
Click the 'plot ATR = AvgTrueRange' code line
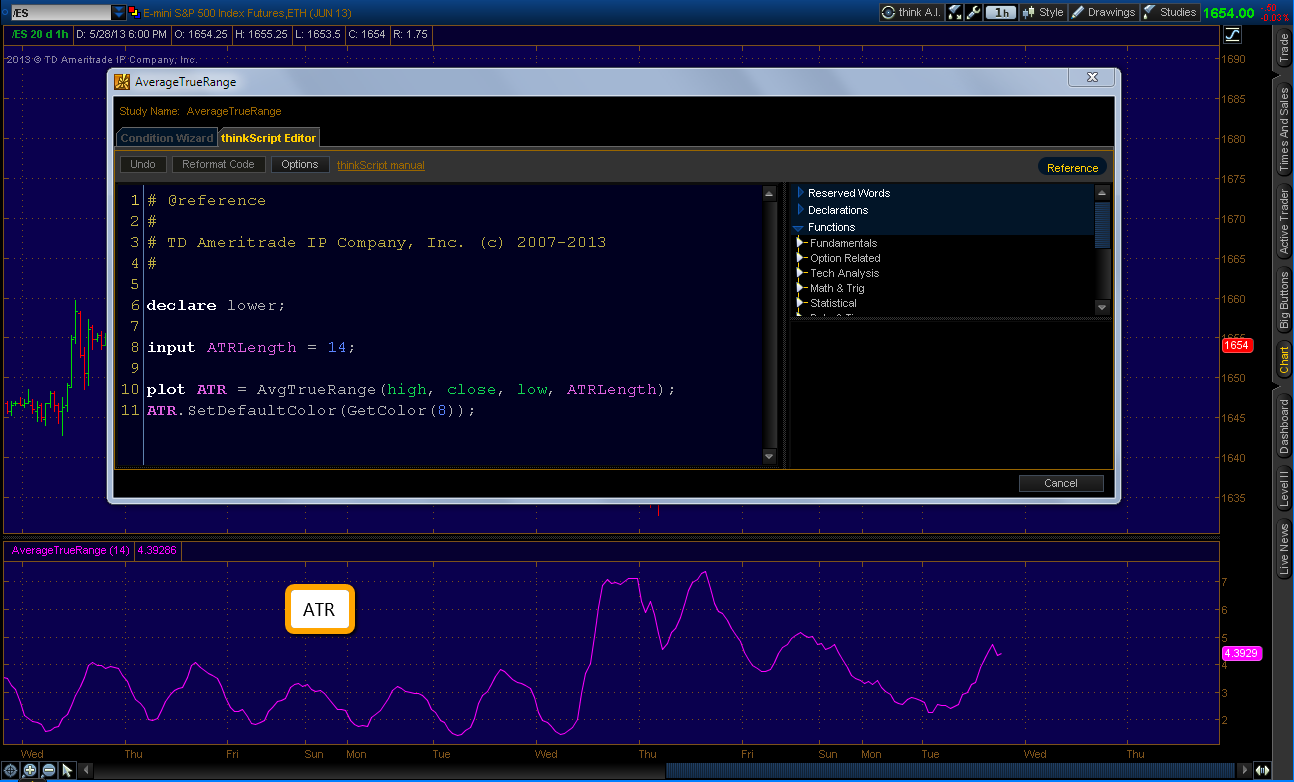[x=411, y=389]
